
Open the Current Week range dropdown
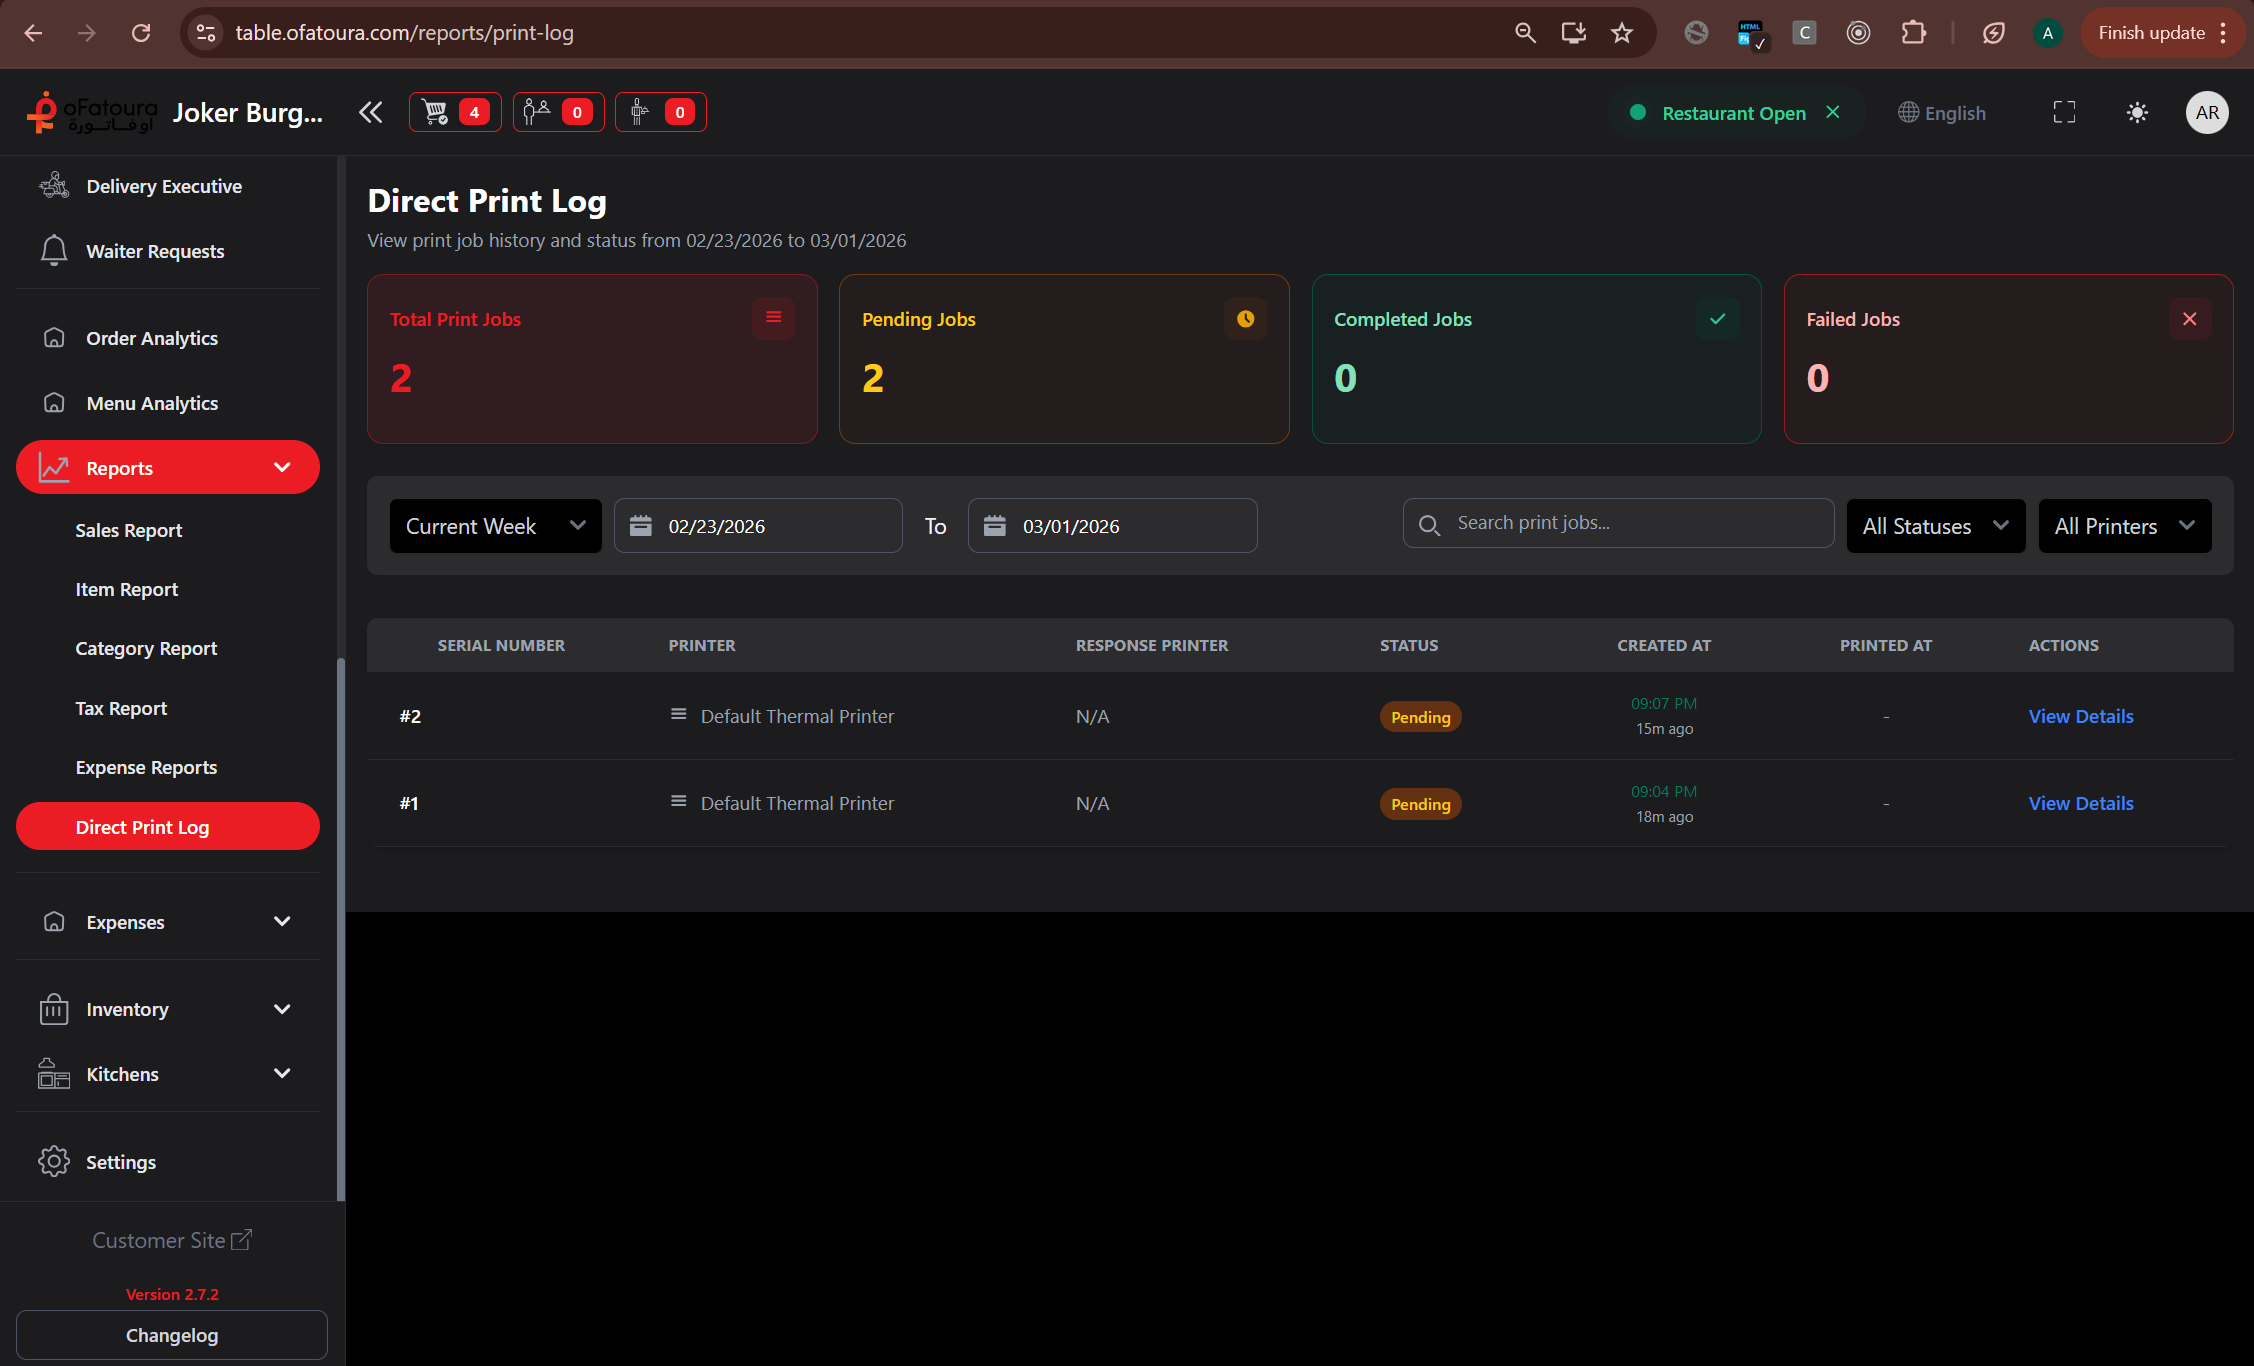[495, 526]
